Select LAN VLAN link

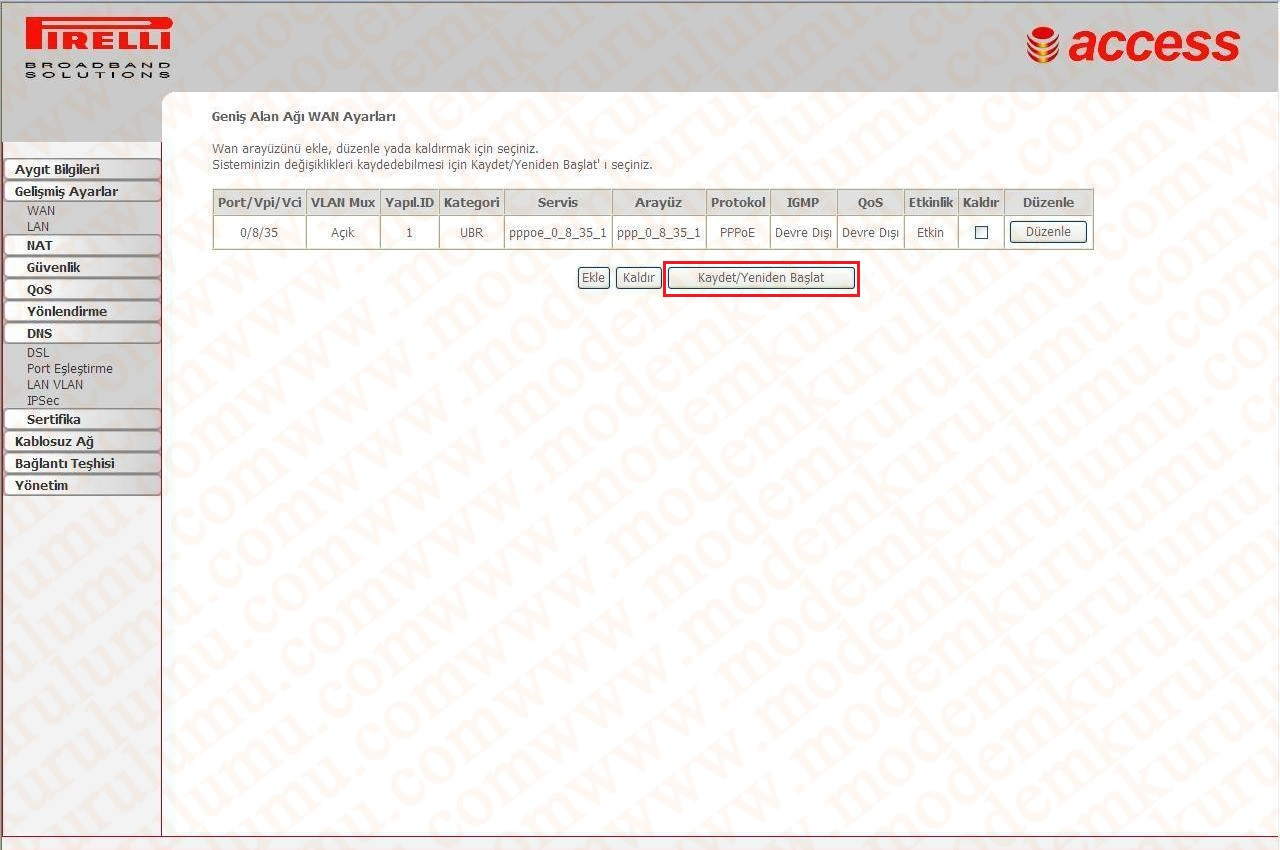point(55,385)
